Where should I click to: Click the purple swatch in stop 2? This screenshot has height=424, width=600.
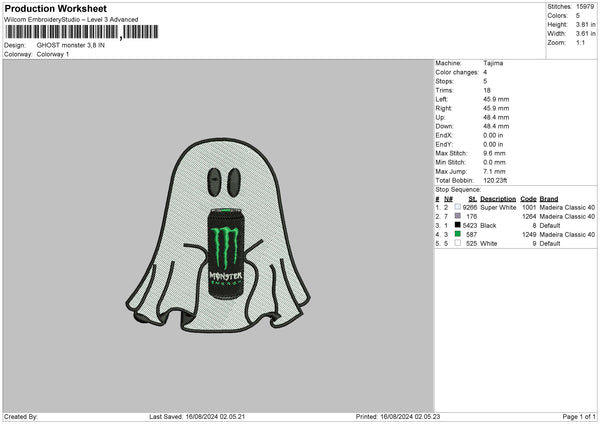click(457, 216)
